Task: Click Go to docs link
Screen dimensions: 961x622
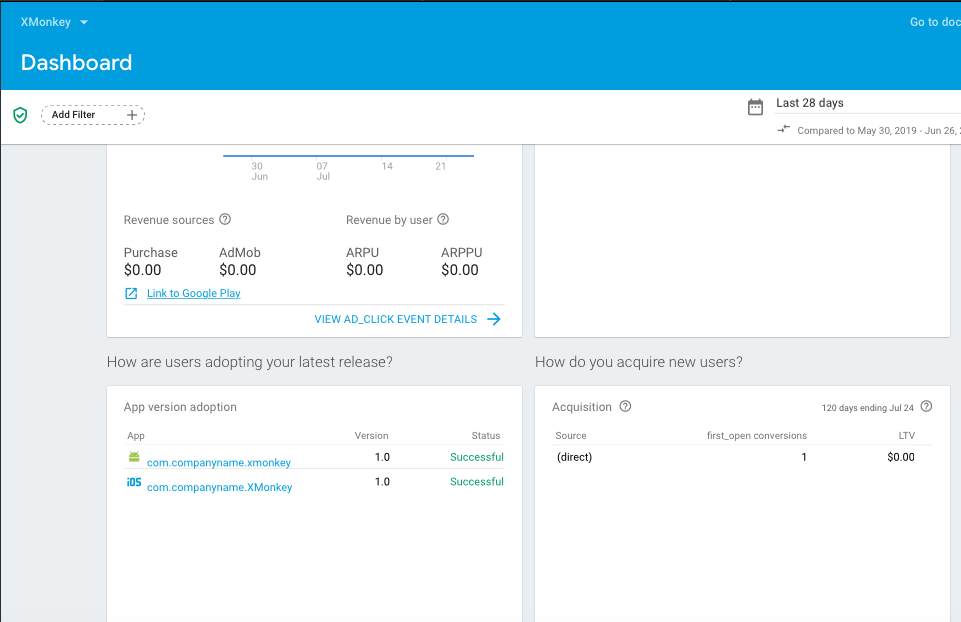Action: pyautogui.click(x=935, y=22)
